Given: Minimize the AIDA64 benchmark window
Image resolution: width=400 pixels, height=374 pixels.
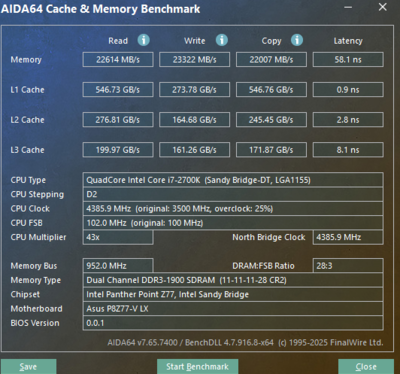Looking at the screenshot, I should click(x=348, y=7).
